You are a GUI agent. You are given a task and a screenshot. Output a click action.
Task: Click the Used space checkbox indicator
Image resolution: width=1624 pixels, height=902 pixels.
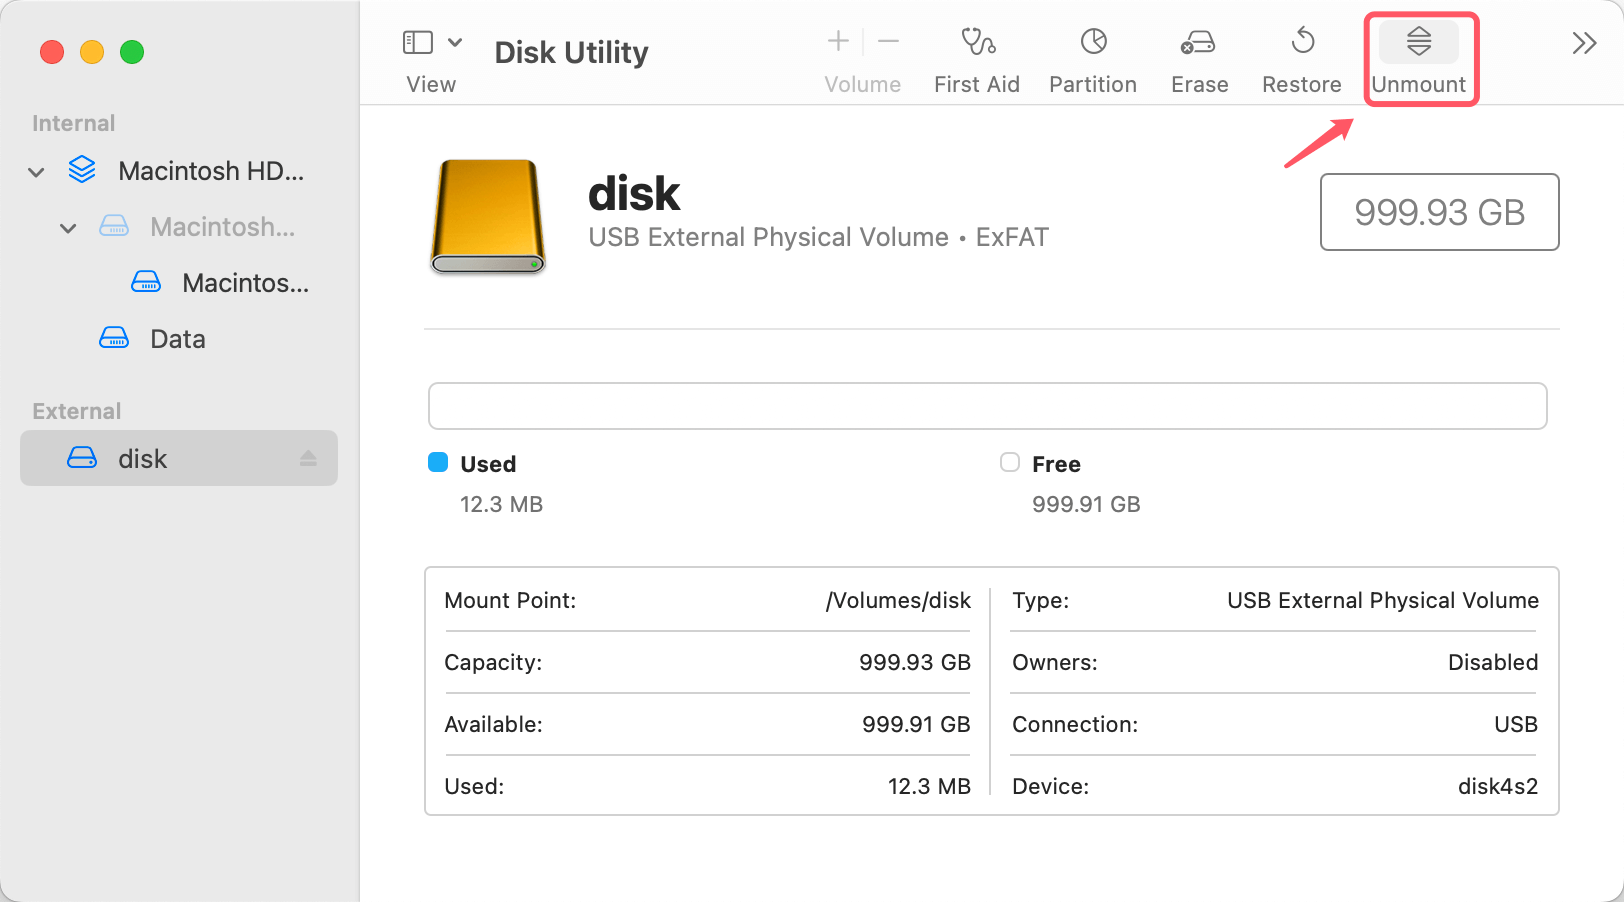pos(437,463)
